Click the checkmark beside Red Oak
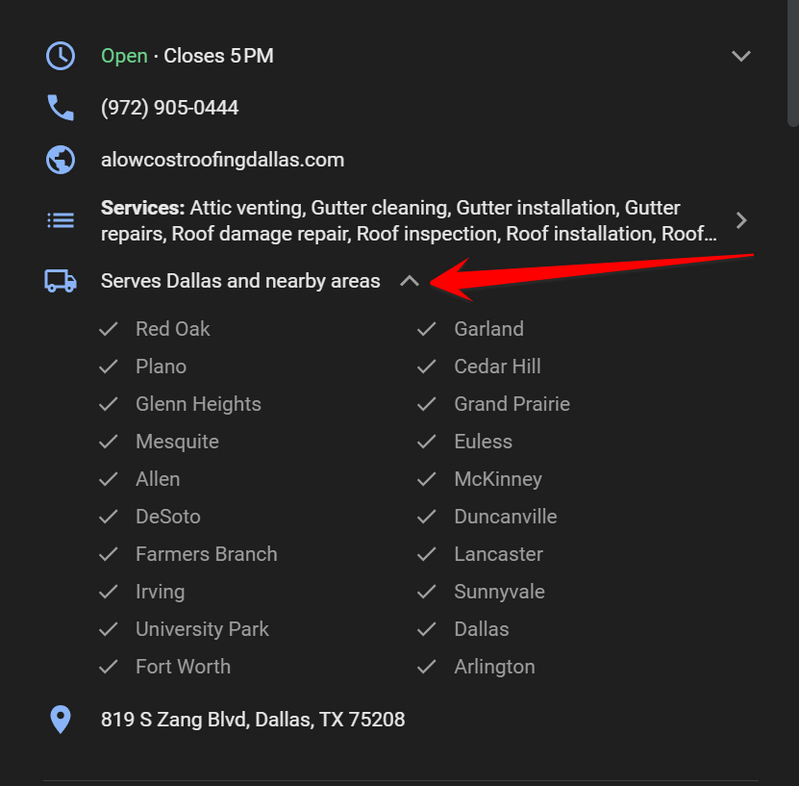The height and width of the screenshot is (786, 799). pos(109,329)
